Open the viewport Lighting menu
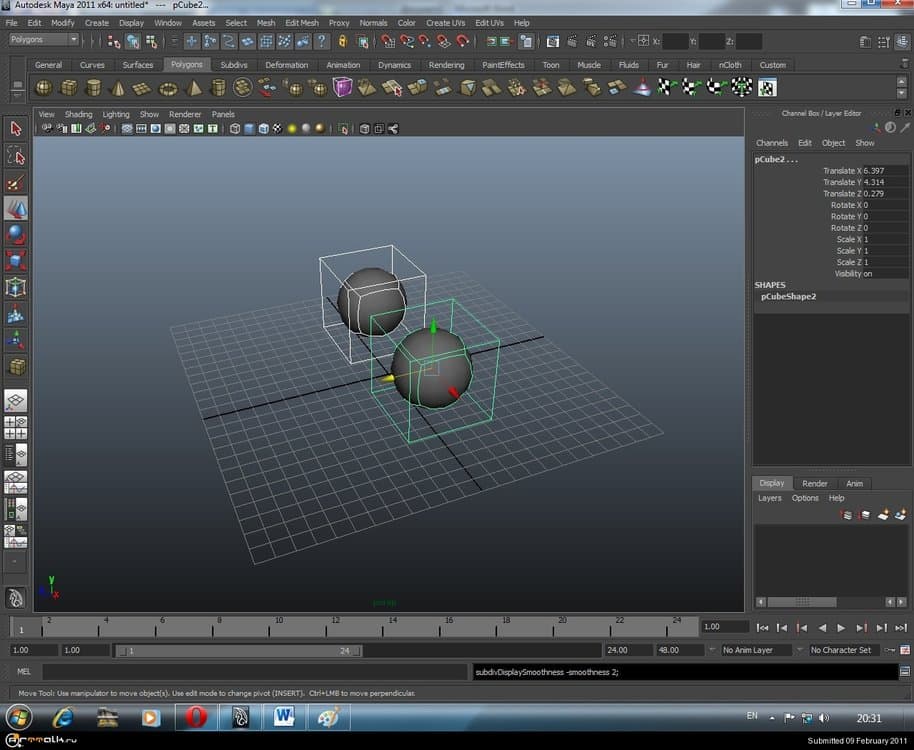The image size is (914, 750). 116,114
